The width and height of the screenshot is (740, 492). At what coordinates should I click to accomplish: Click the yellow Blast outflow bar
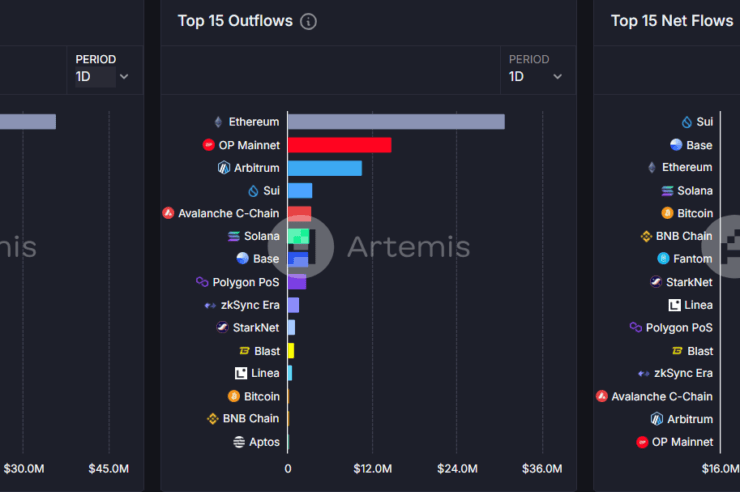pyautogui.click(x=291, y=350)
